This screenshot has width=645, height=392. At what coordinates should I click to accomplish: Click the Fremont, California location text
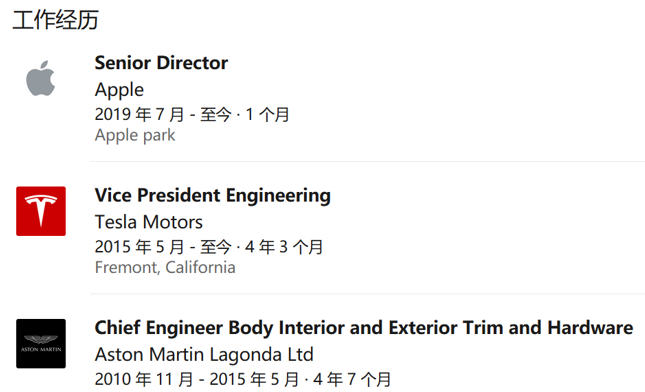(165, 267)
